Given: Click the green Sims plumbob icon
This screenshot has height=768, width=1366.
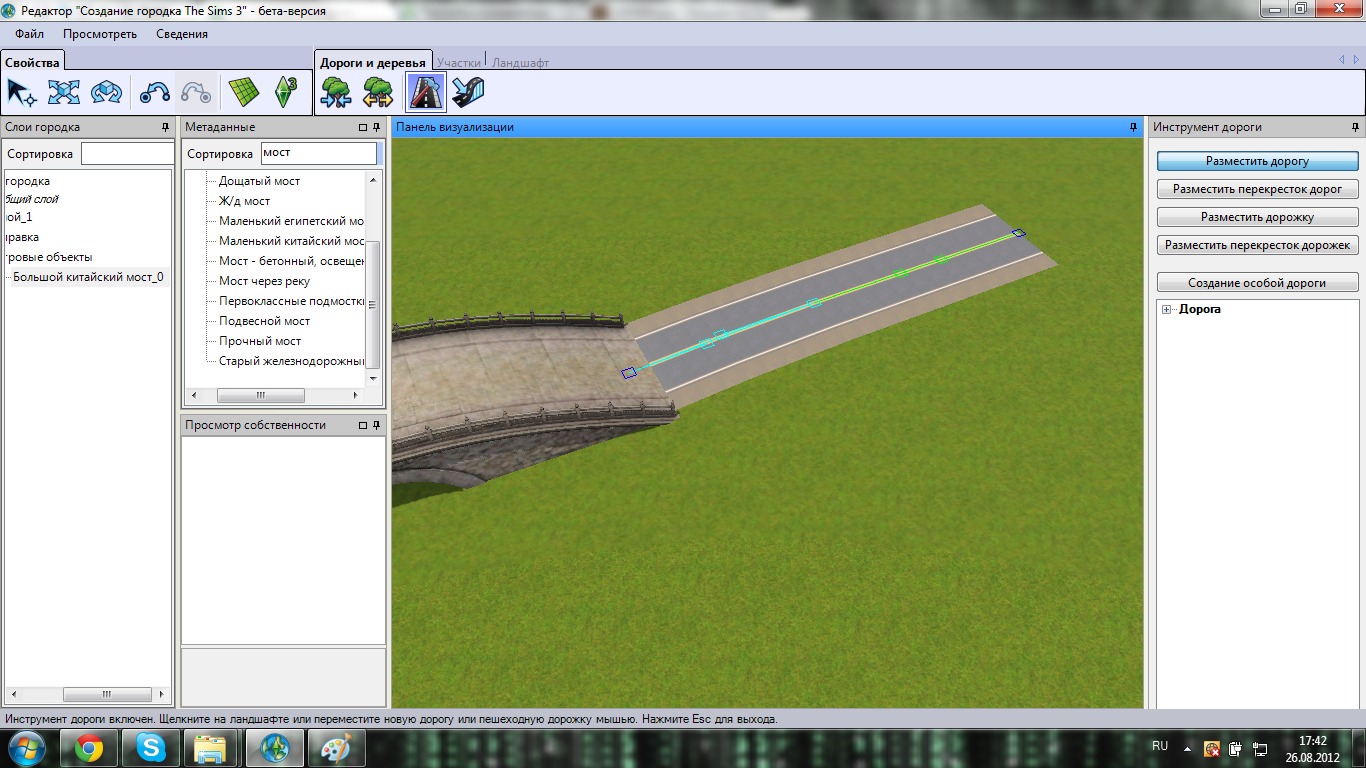Looking at the screenshot, I should [286, 93].
